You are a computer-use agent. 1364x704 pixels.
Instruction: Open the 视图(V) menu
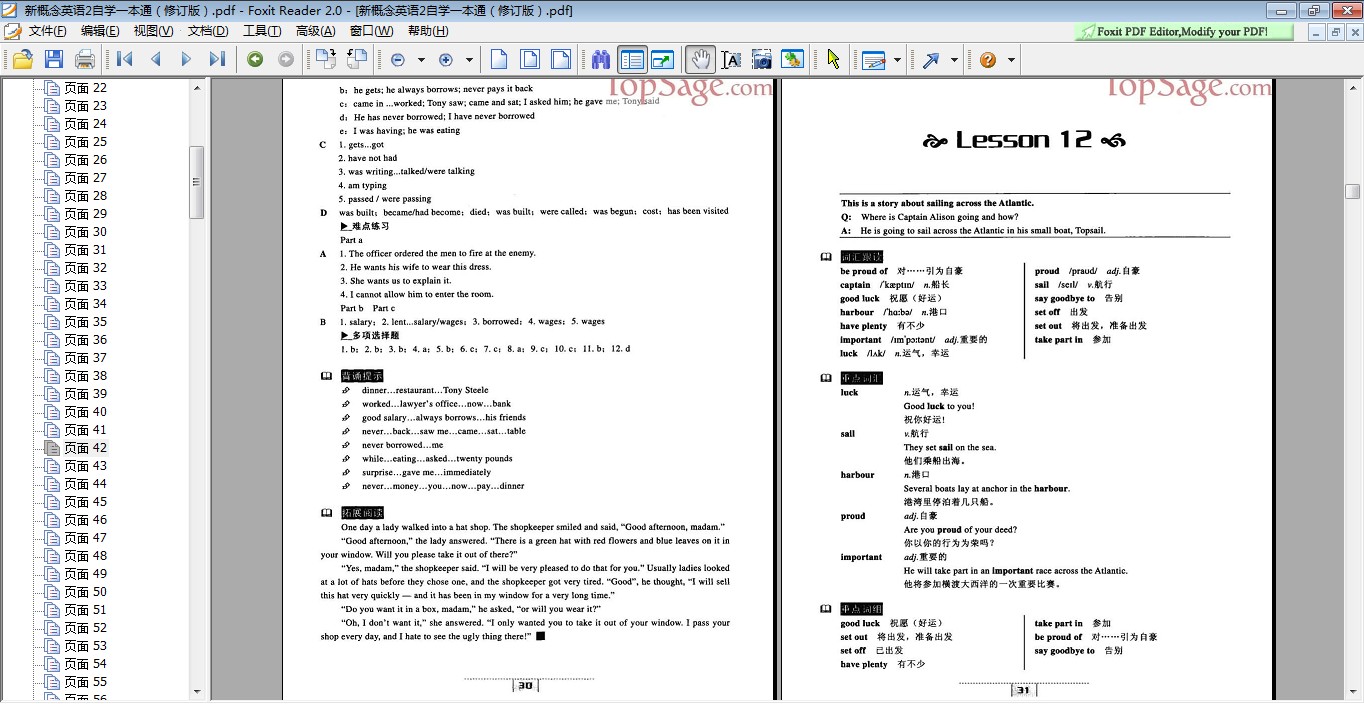tap(153, 31)
